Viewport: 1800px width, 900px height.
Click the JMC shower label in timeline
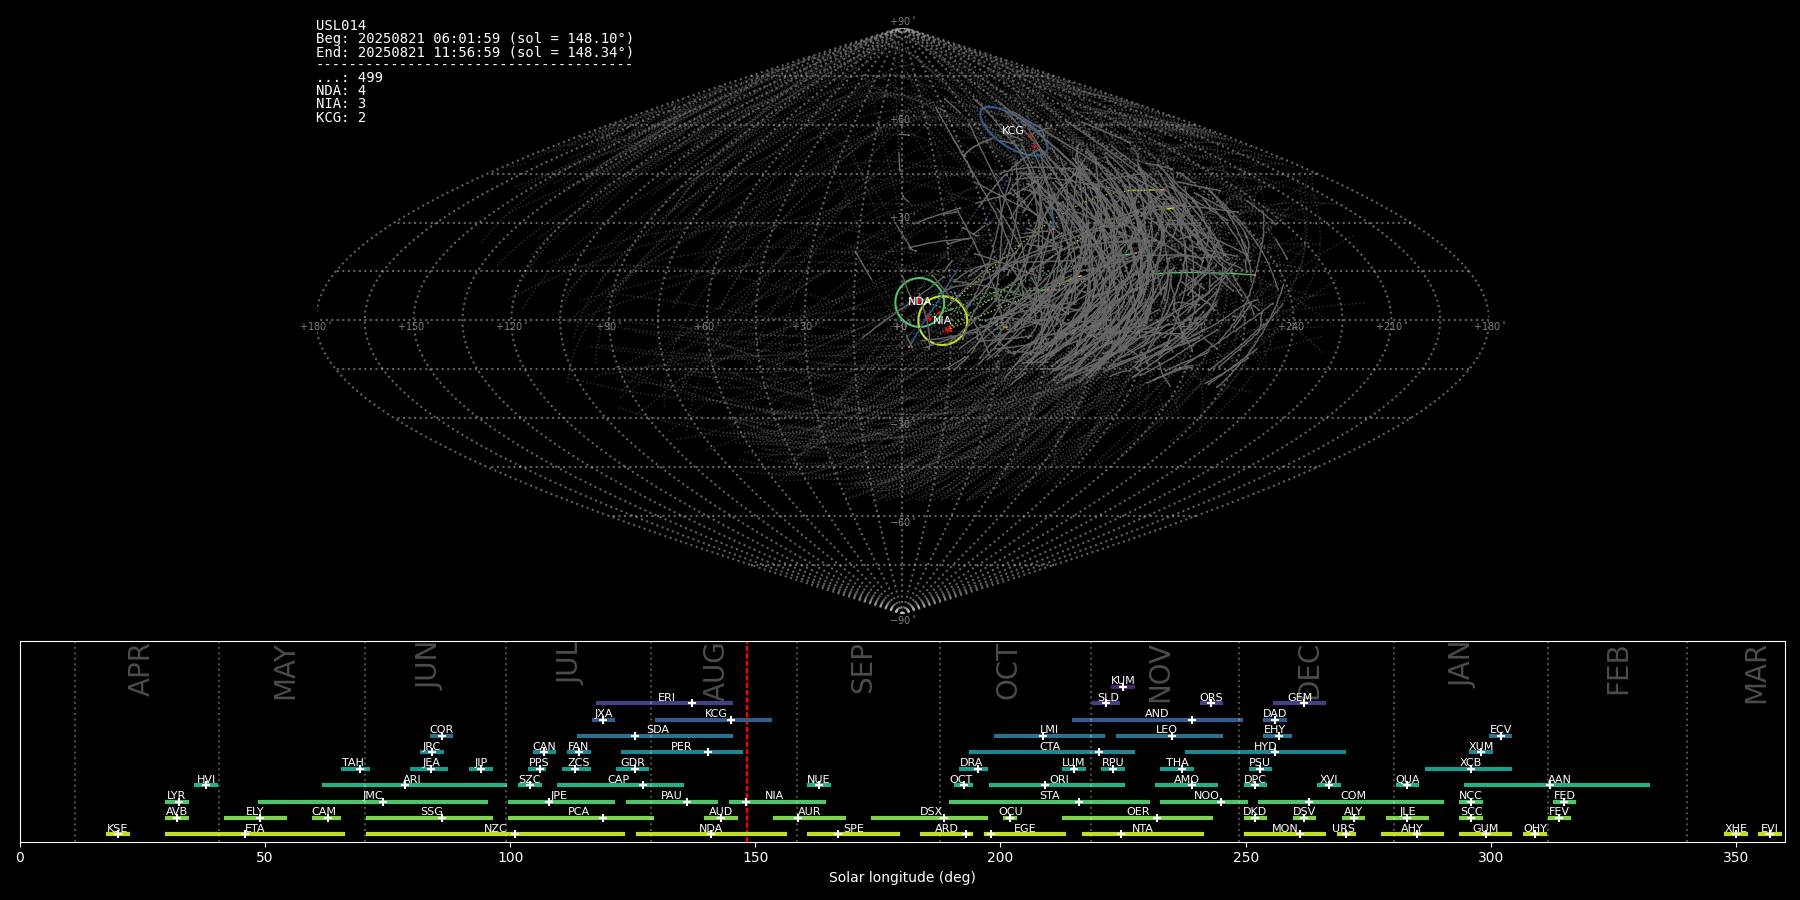point(372,796)
